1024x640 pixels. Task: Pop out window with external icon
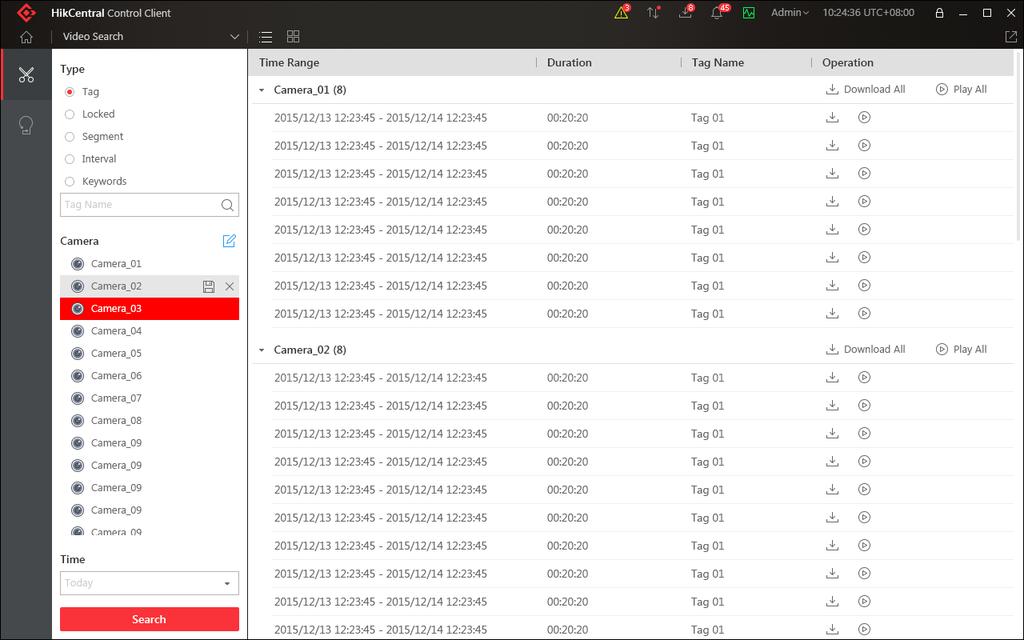[x=1011, y=37]
